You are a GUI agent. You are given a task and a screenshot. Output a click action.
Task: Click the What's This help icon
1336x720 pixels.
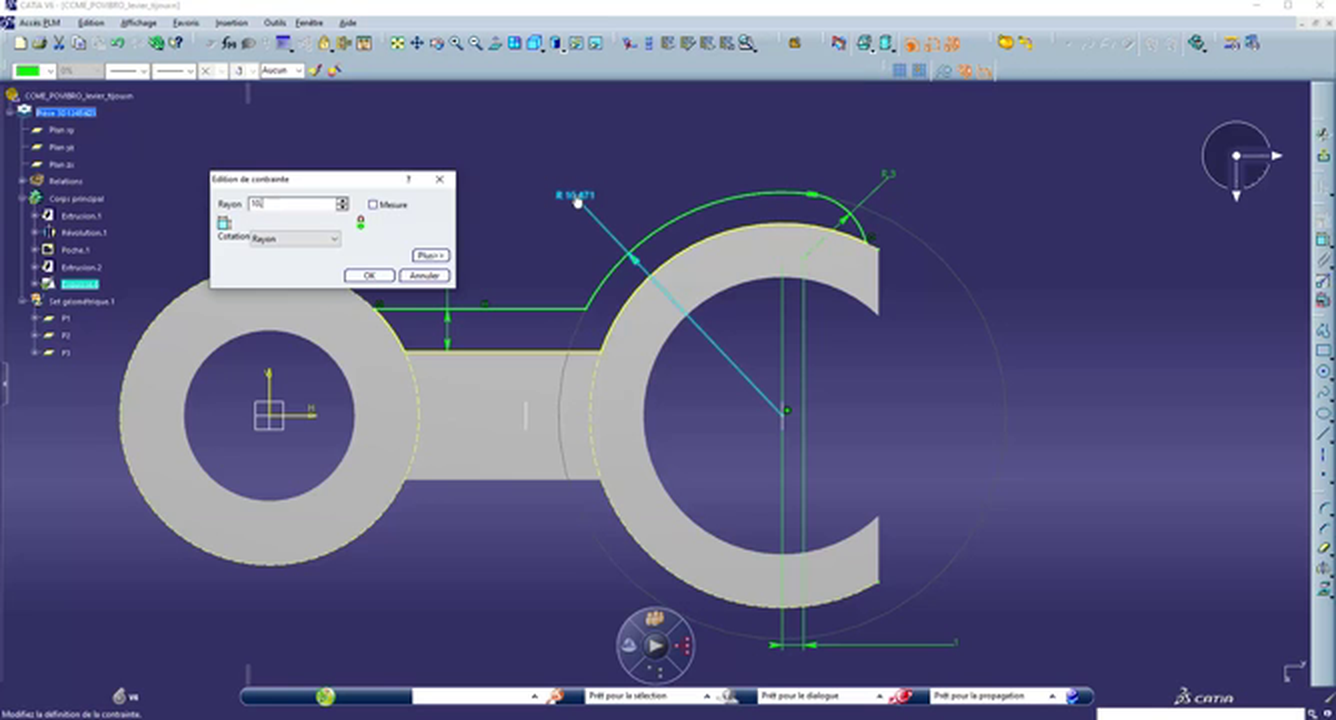pos(177,43)
